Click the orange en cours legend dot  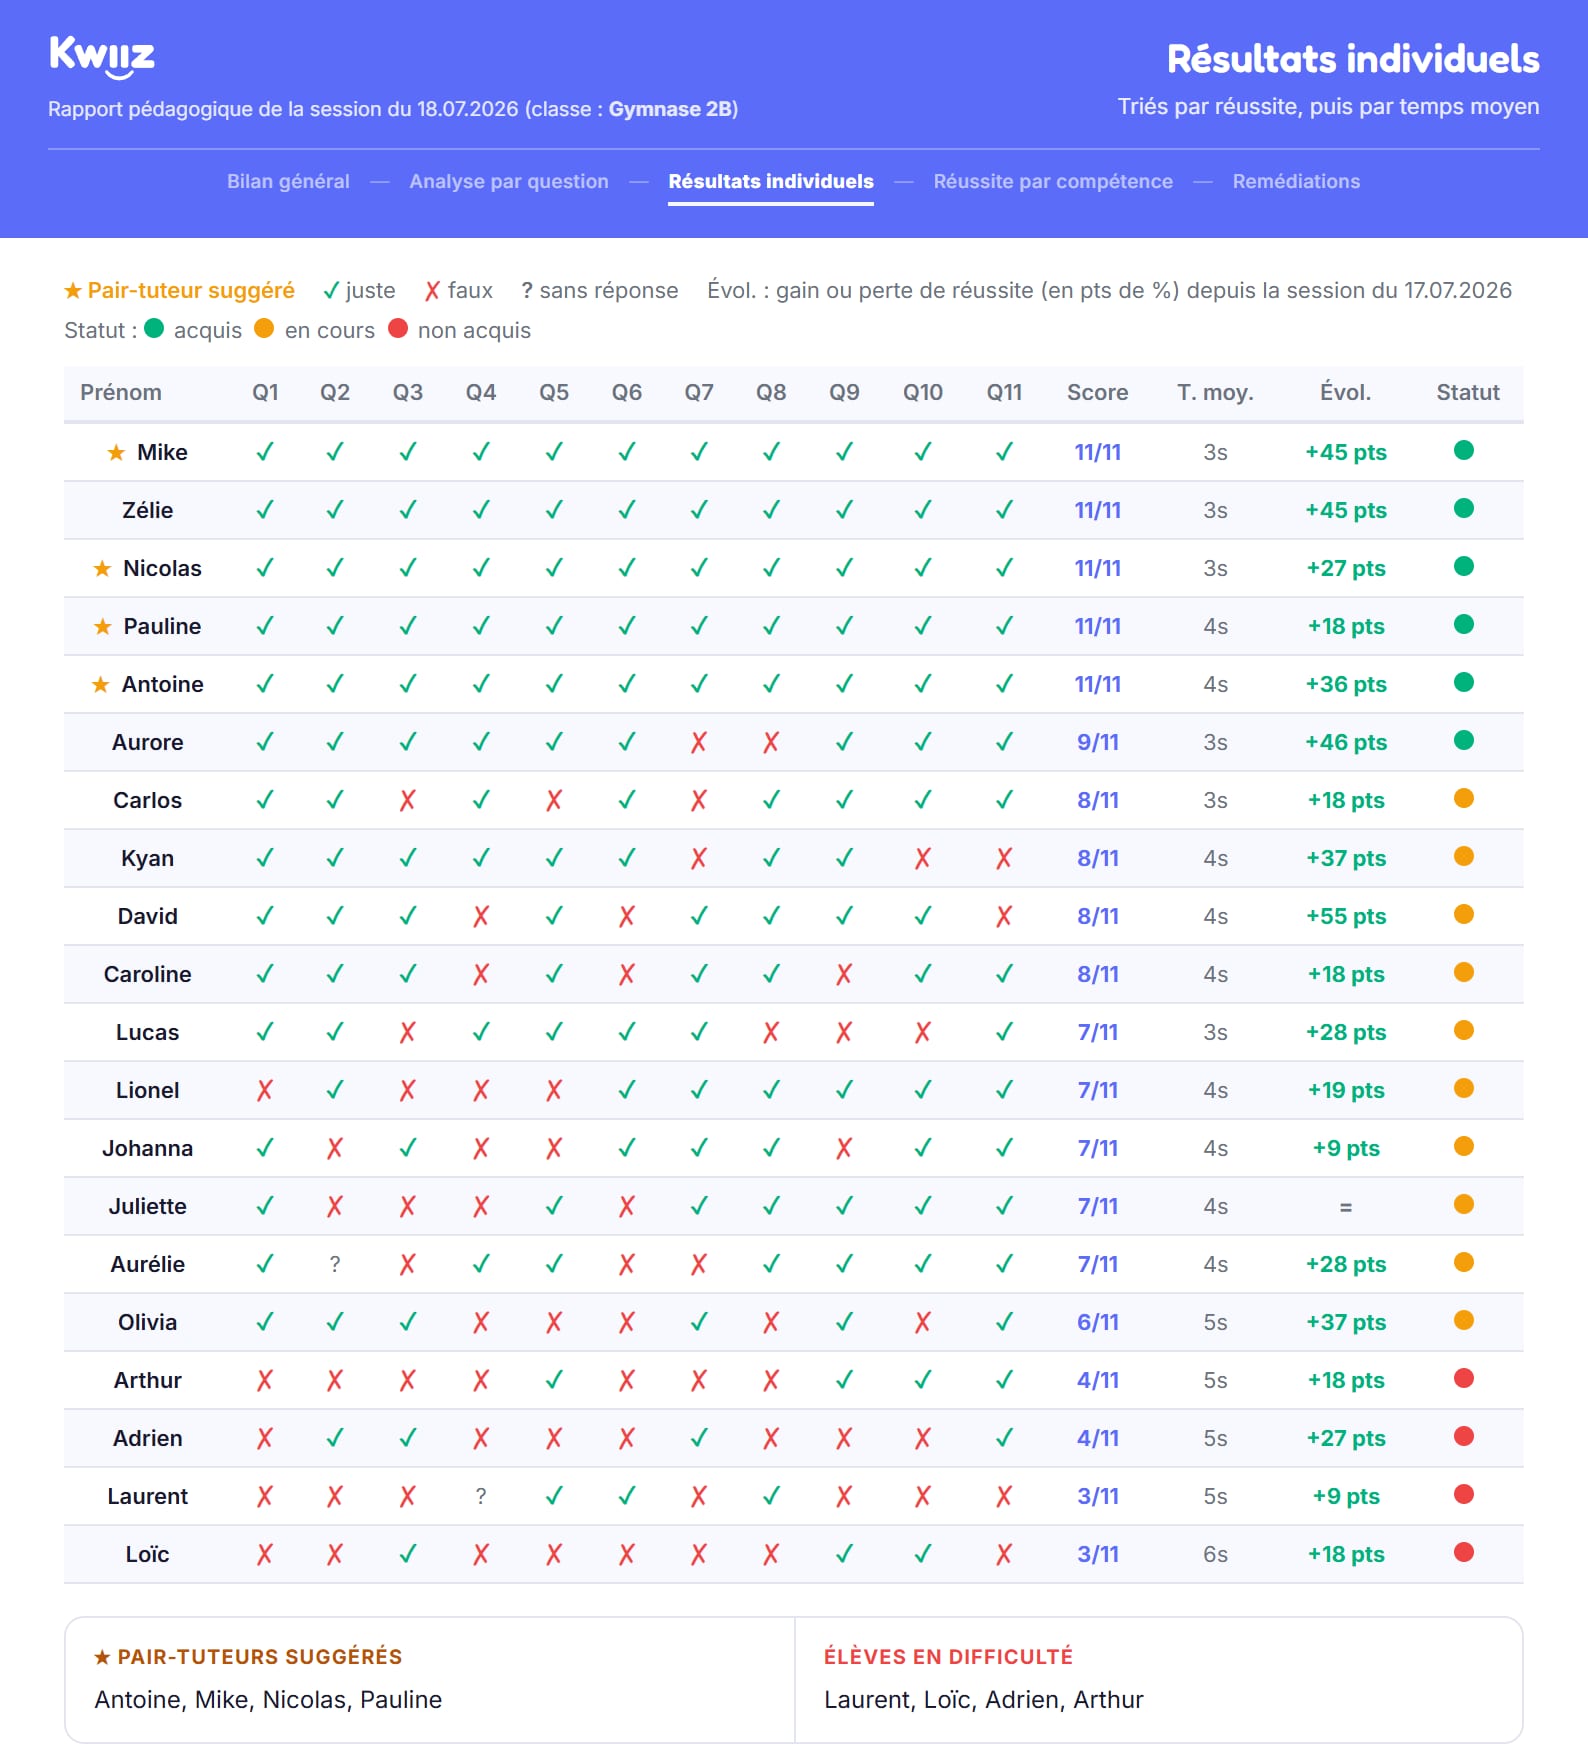click(264, 328)
